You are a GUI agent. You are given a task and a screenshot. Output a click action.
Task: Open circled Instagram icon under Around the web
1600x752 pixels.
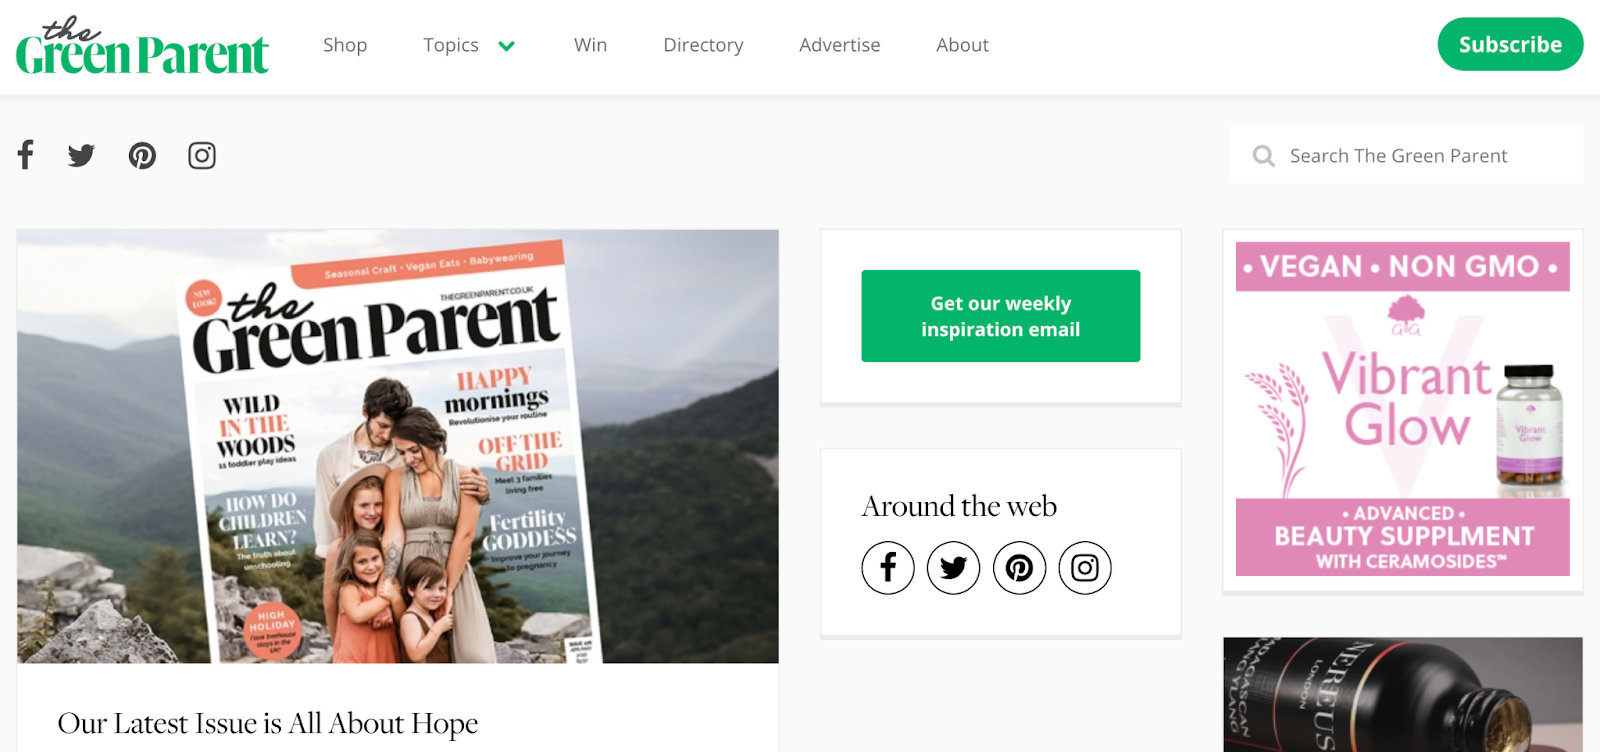[x=1085, y=568]
